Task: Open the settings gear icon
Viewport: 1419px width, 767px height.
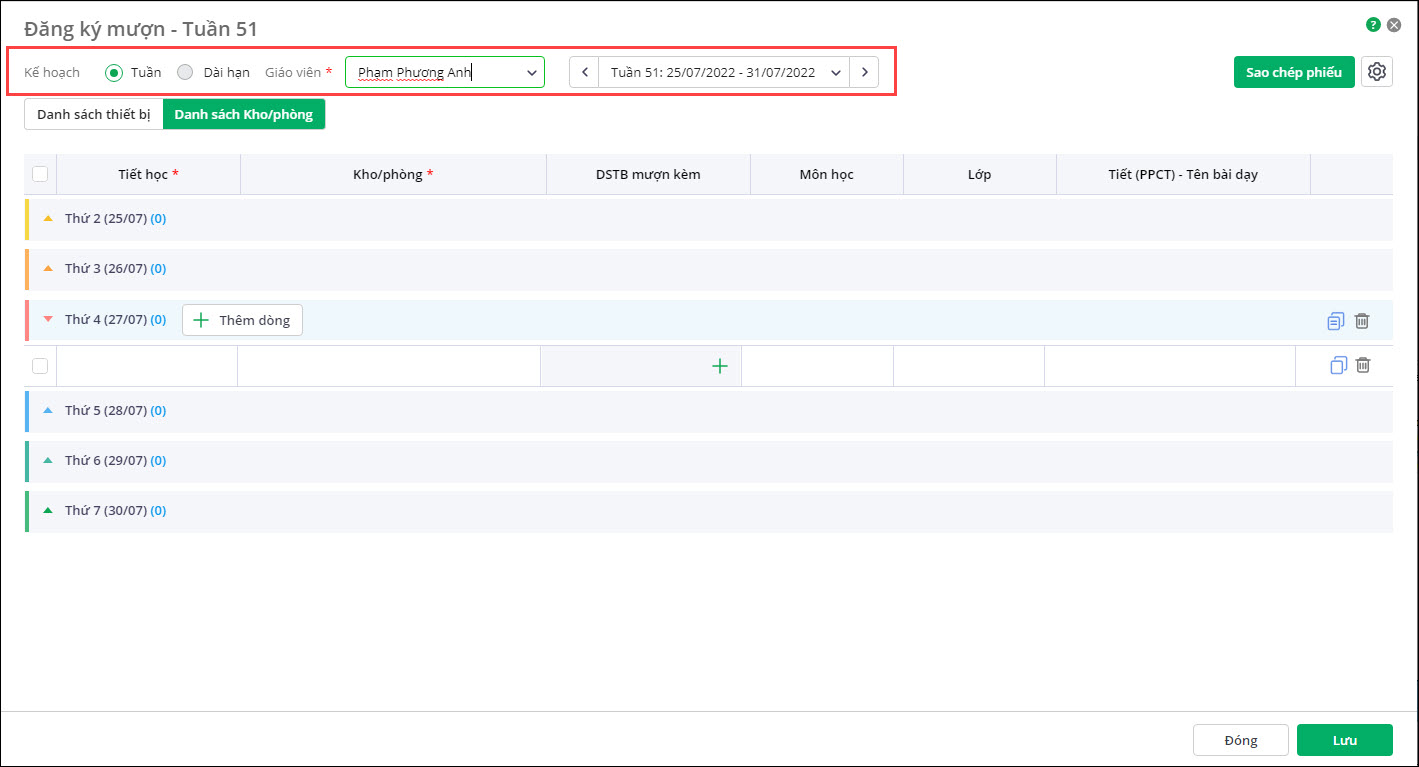Action: point(1377,72)
